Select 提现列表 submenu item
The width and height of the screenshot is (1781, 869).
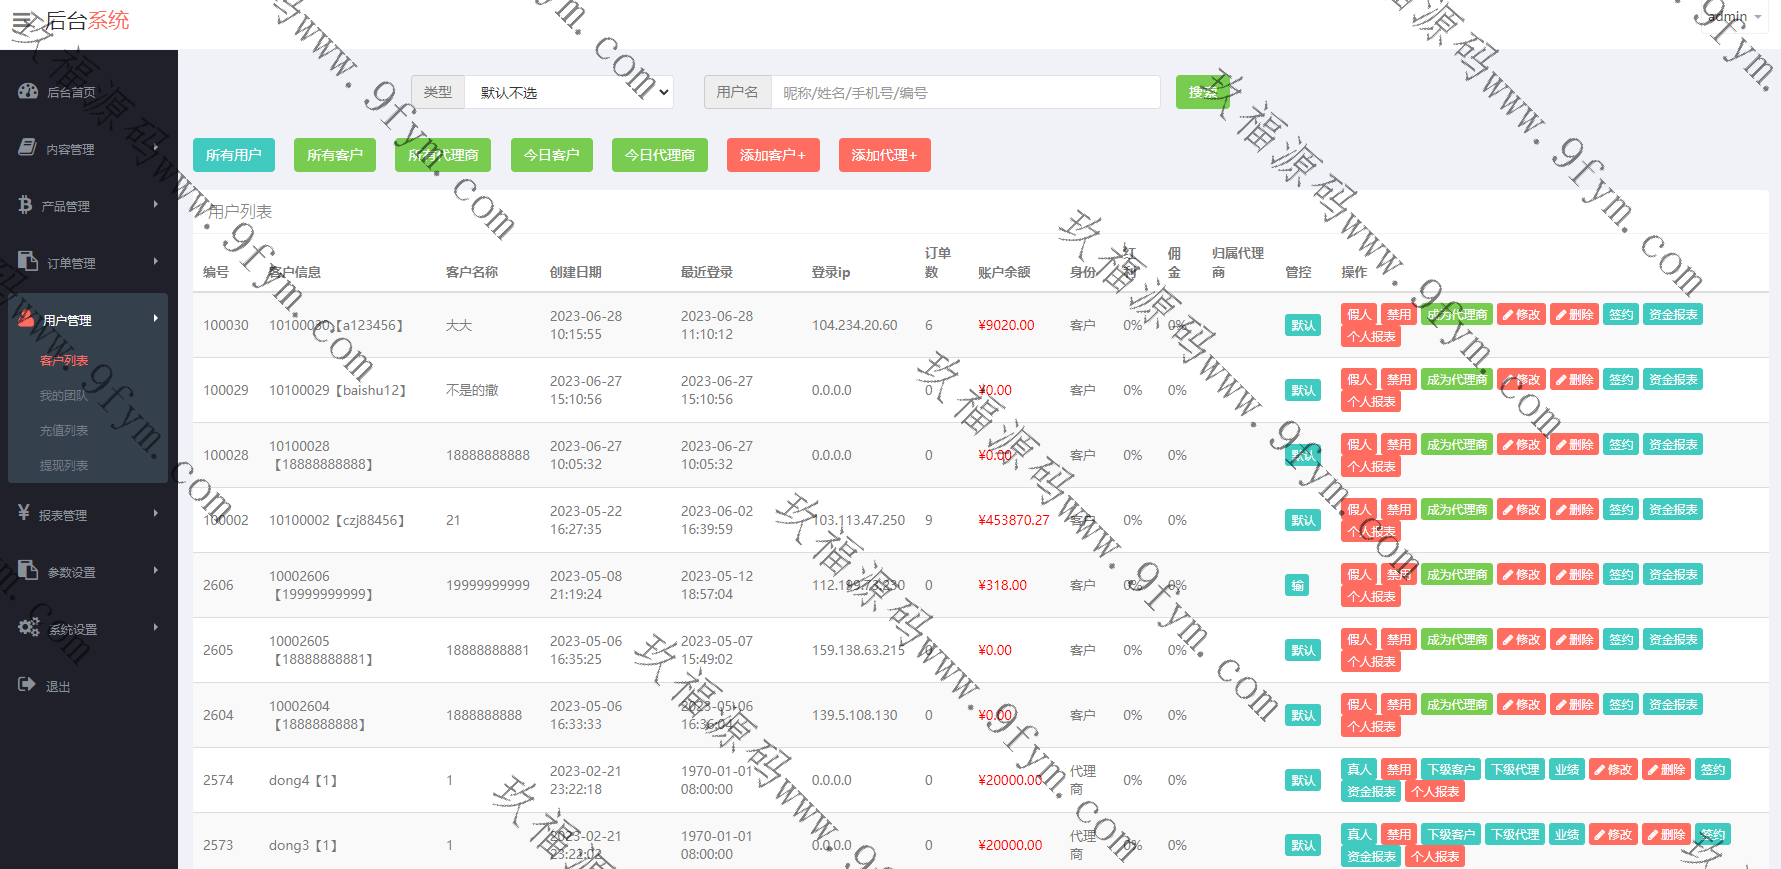[64, 466]
